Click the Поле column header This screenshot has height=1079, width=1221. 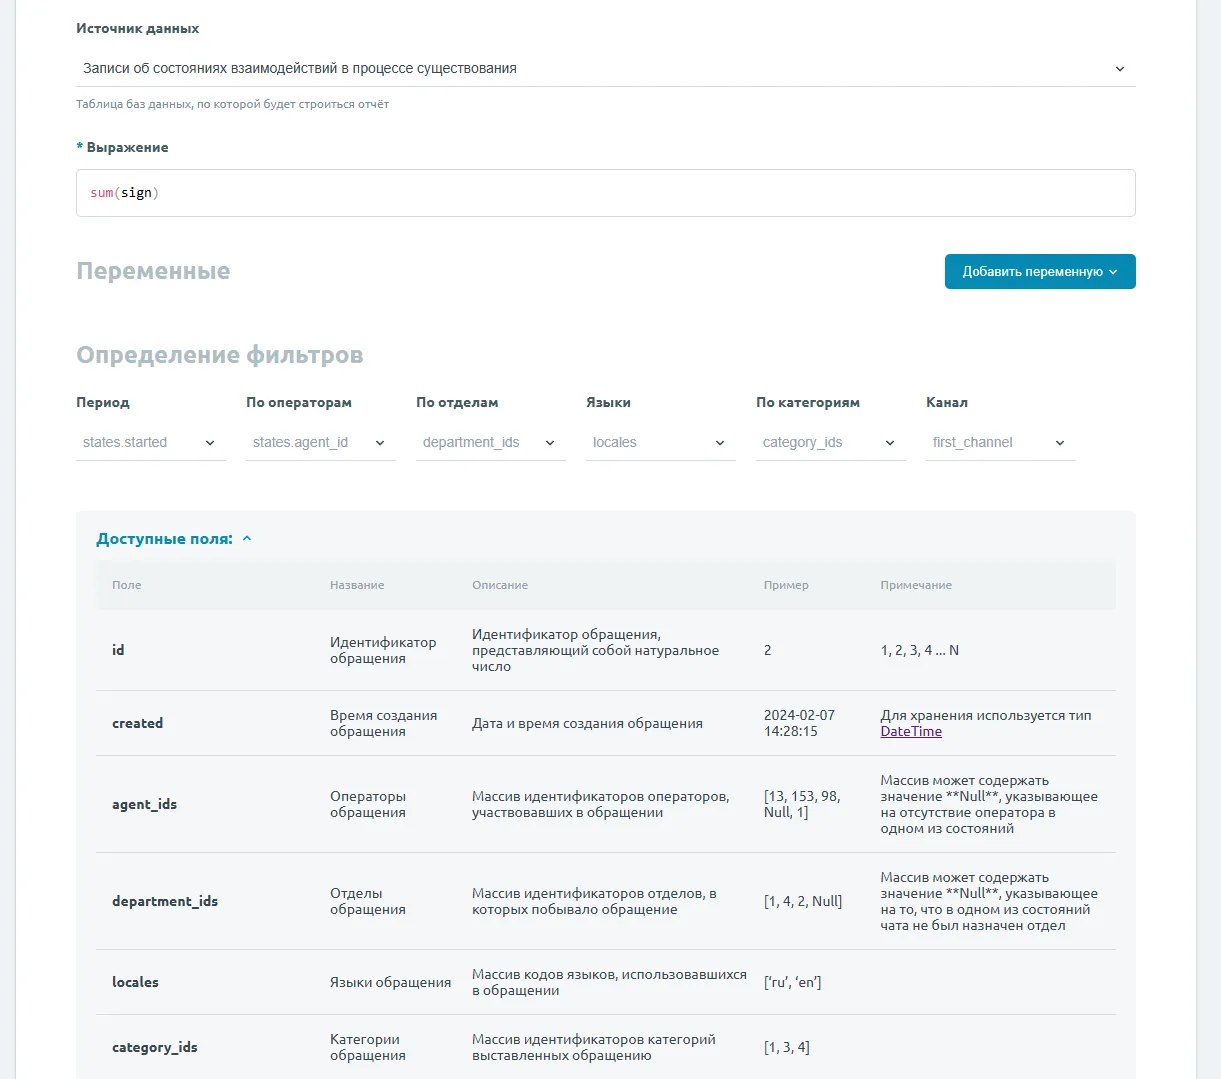pyautogui.click(x=127, y=585)
